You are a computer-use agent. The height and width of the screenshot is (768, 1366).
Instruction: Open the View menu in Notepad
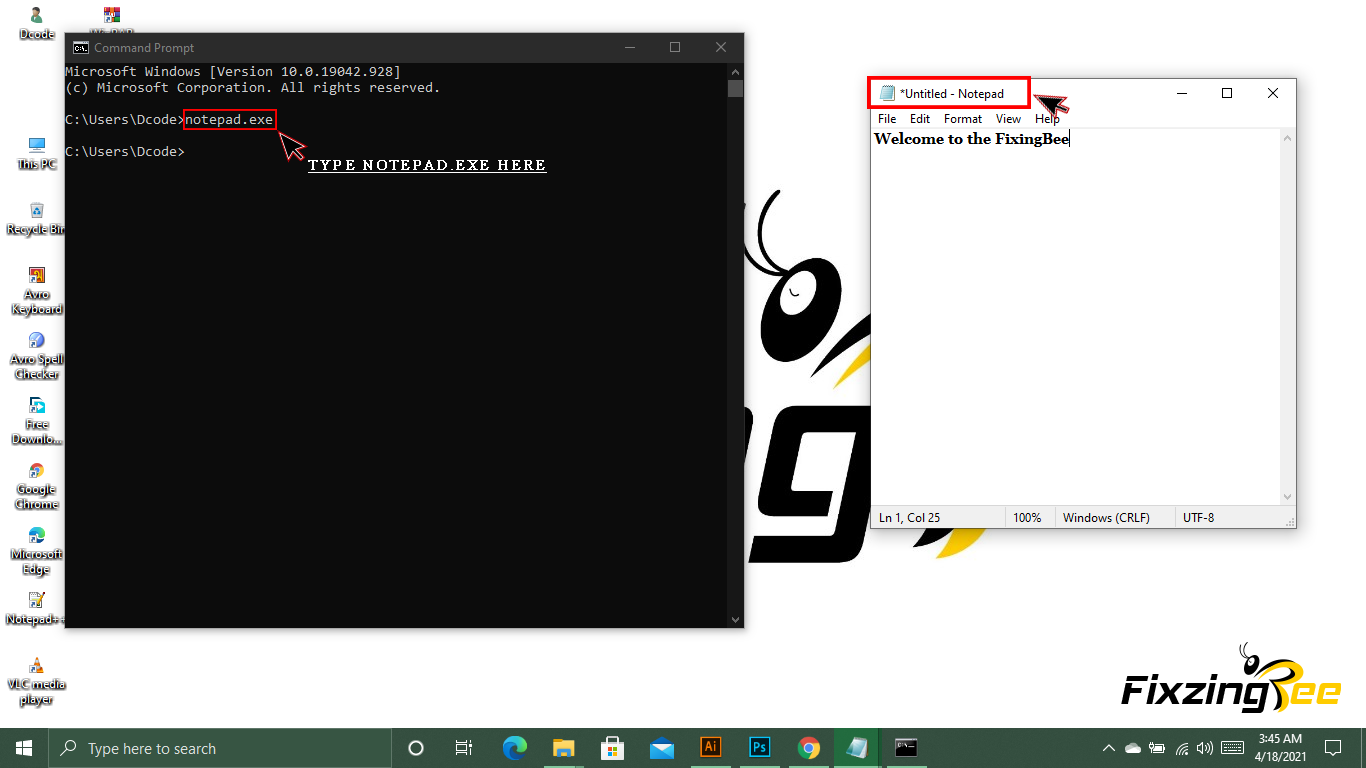1008,119
